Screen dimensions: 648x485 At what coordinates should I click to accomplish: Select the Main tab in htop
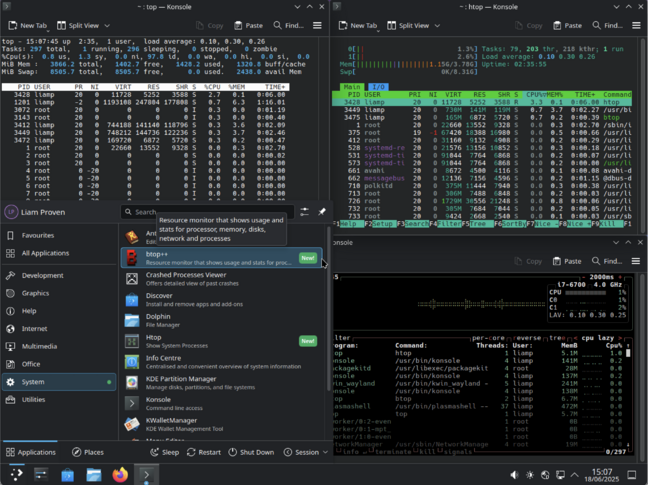[x=352, y=87]
